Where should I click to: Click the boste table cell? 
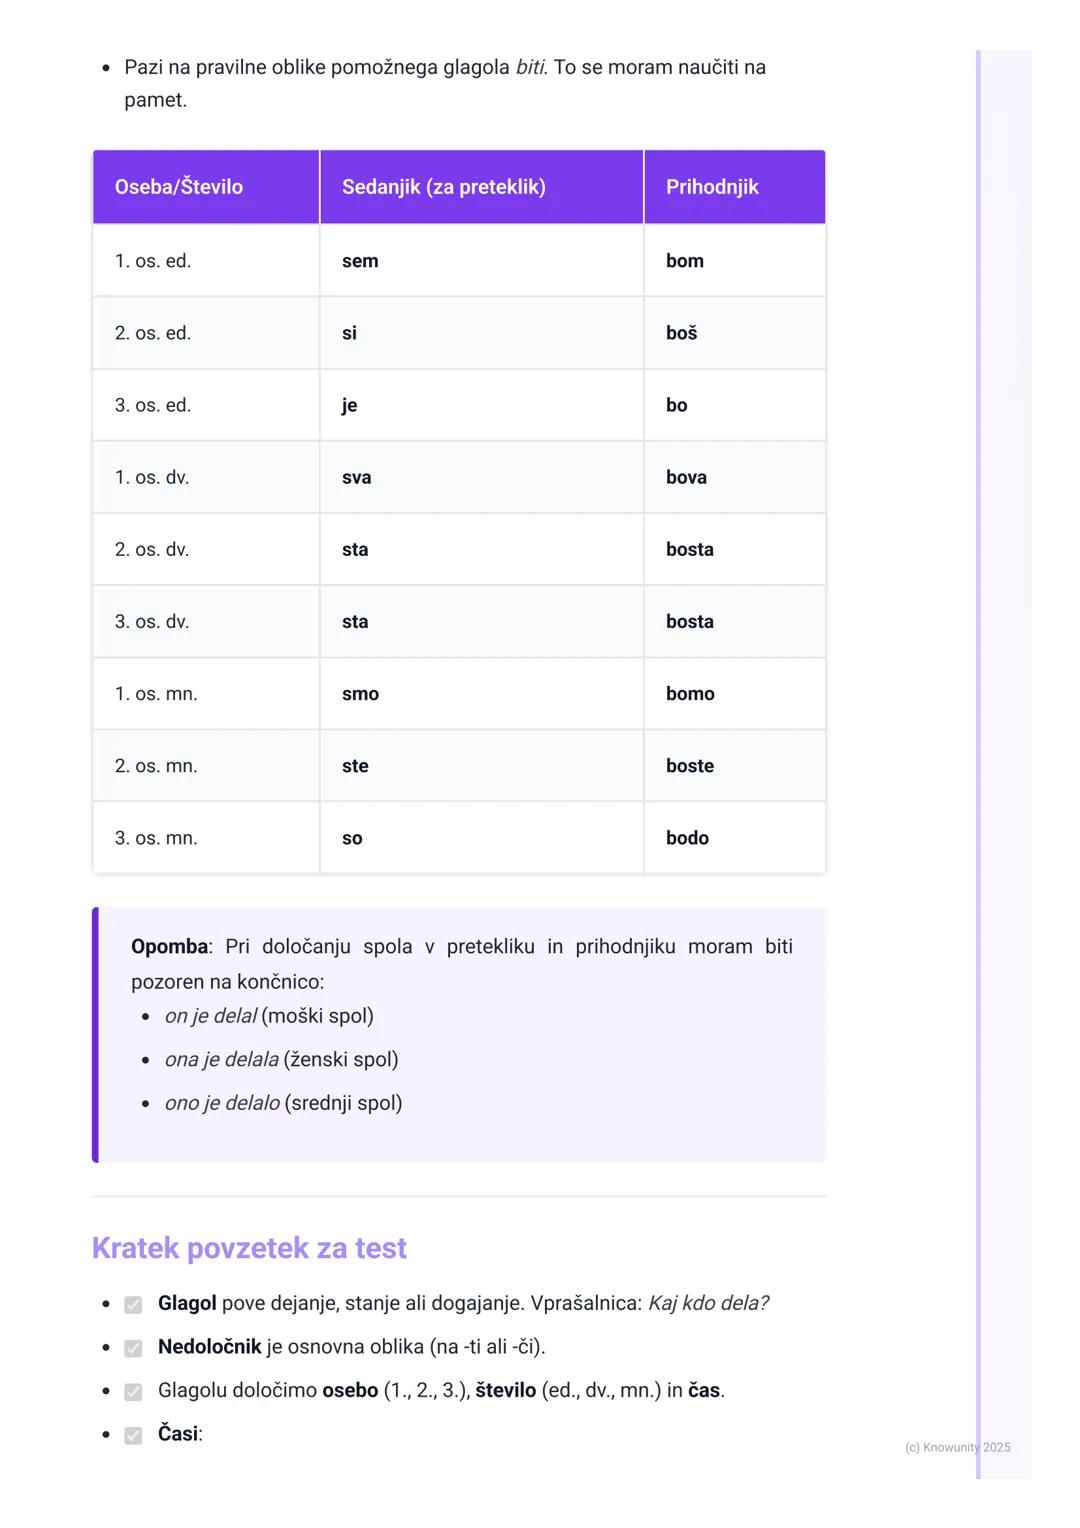[690, 766]
